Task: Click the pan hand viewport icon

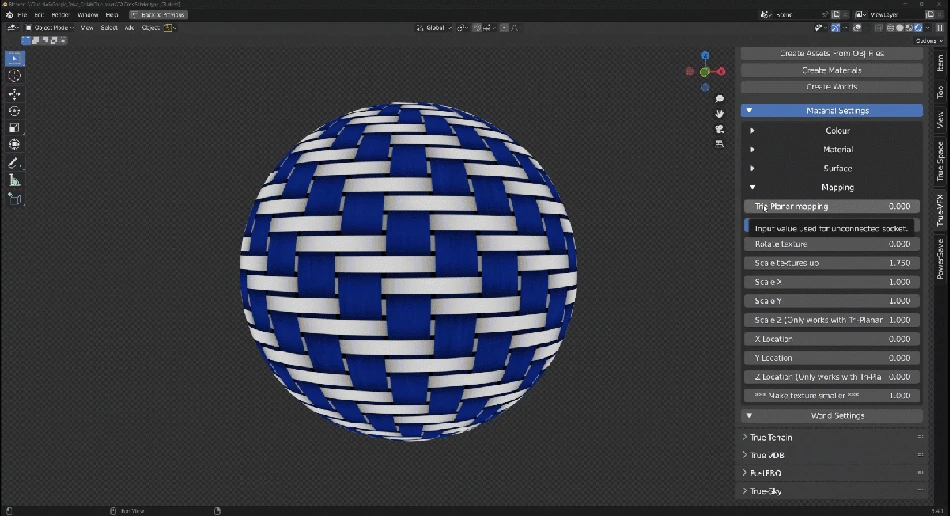Action: [x=719, y=114]
